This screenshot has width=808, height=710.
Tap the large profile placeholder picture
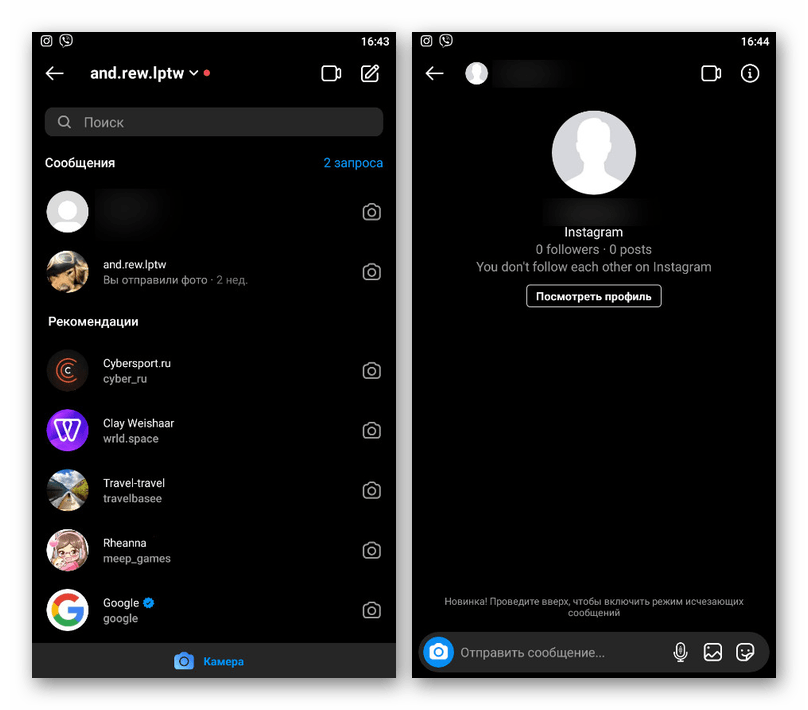(x=594, y=153)
